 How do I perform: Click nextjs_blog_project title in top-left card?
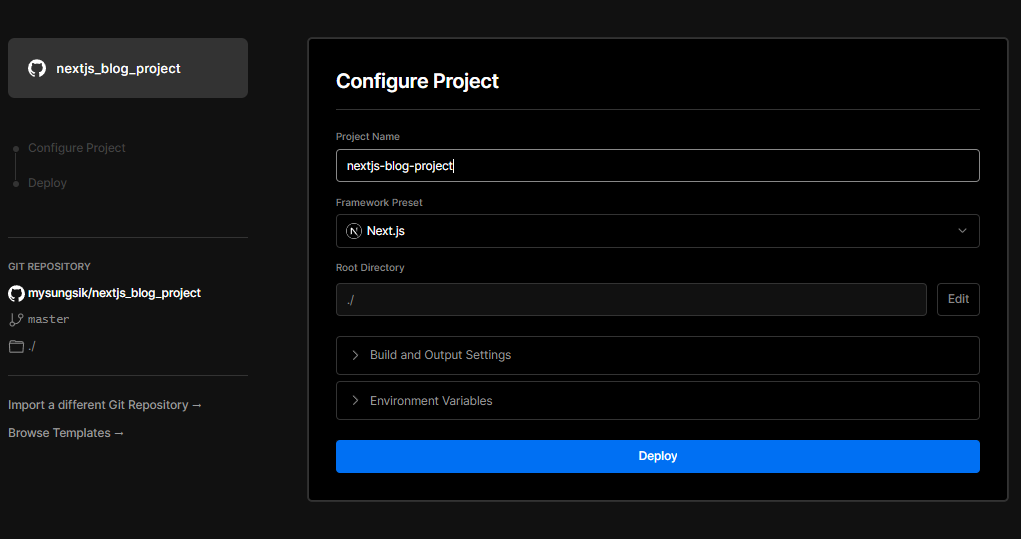[x=119, y=68]
